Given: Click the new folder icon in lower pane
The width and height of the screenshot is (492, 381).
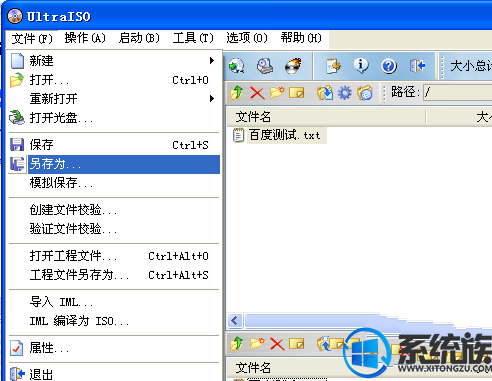Looking at the screenshot, I should coord(257,343).
